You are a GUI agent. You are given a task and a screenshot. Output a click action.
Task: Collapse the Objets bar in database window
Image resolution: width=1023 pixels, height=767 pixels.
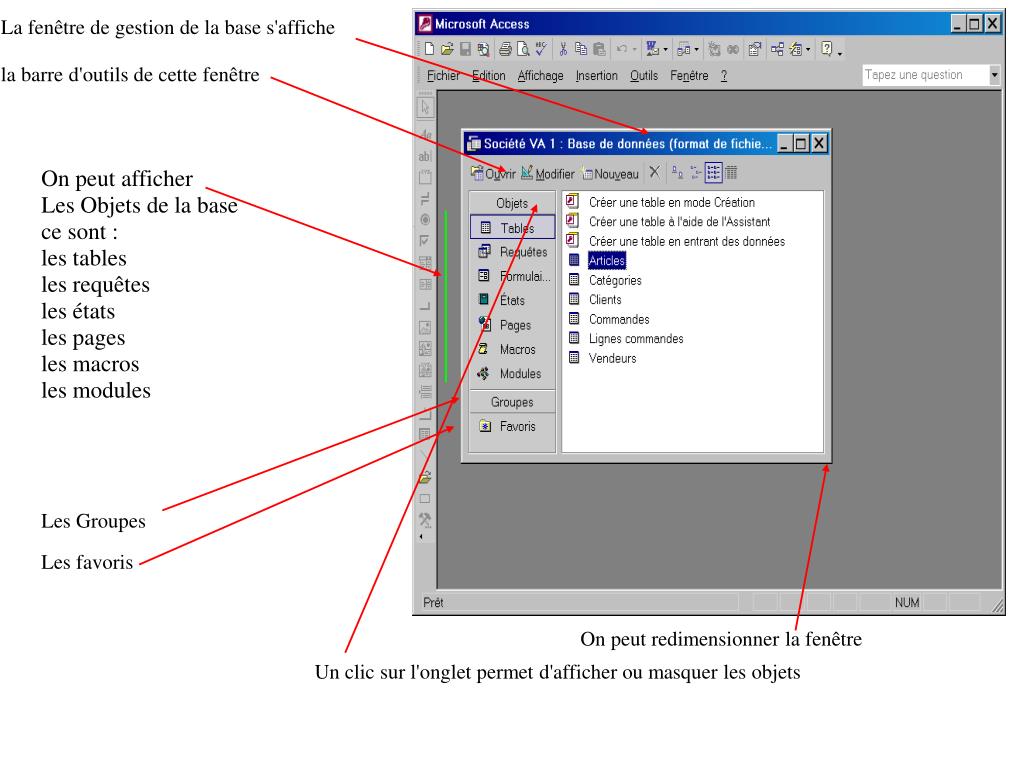tap(512, 203)
